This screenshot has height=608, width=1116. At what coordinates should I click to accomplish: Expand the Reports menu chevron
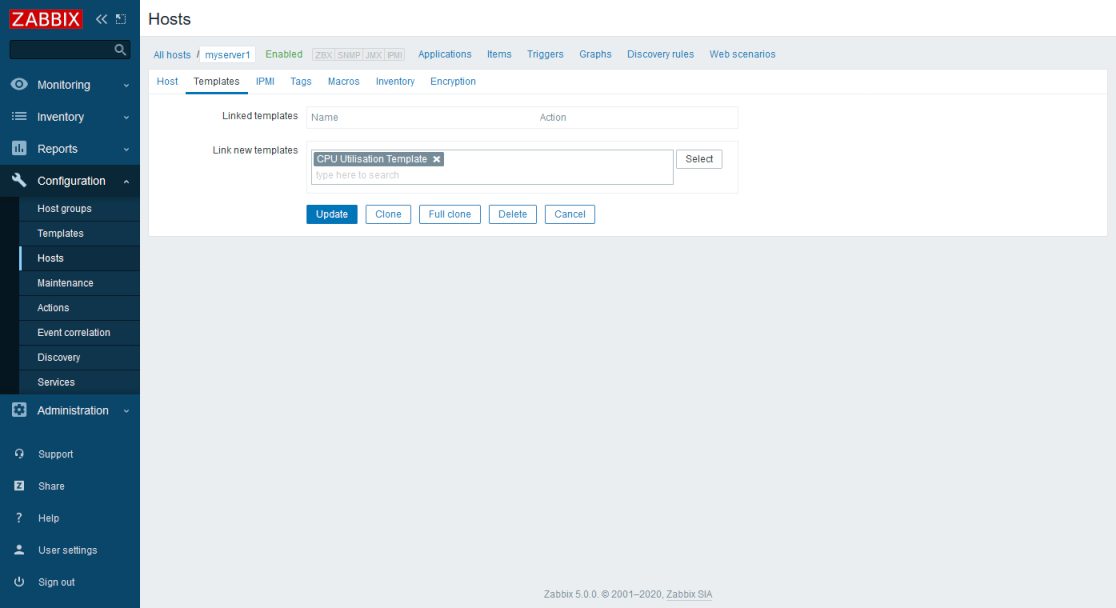(x=126, y=150)
